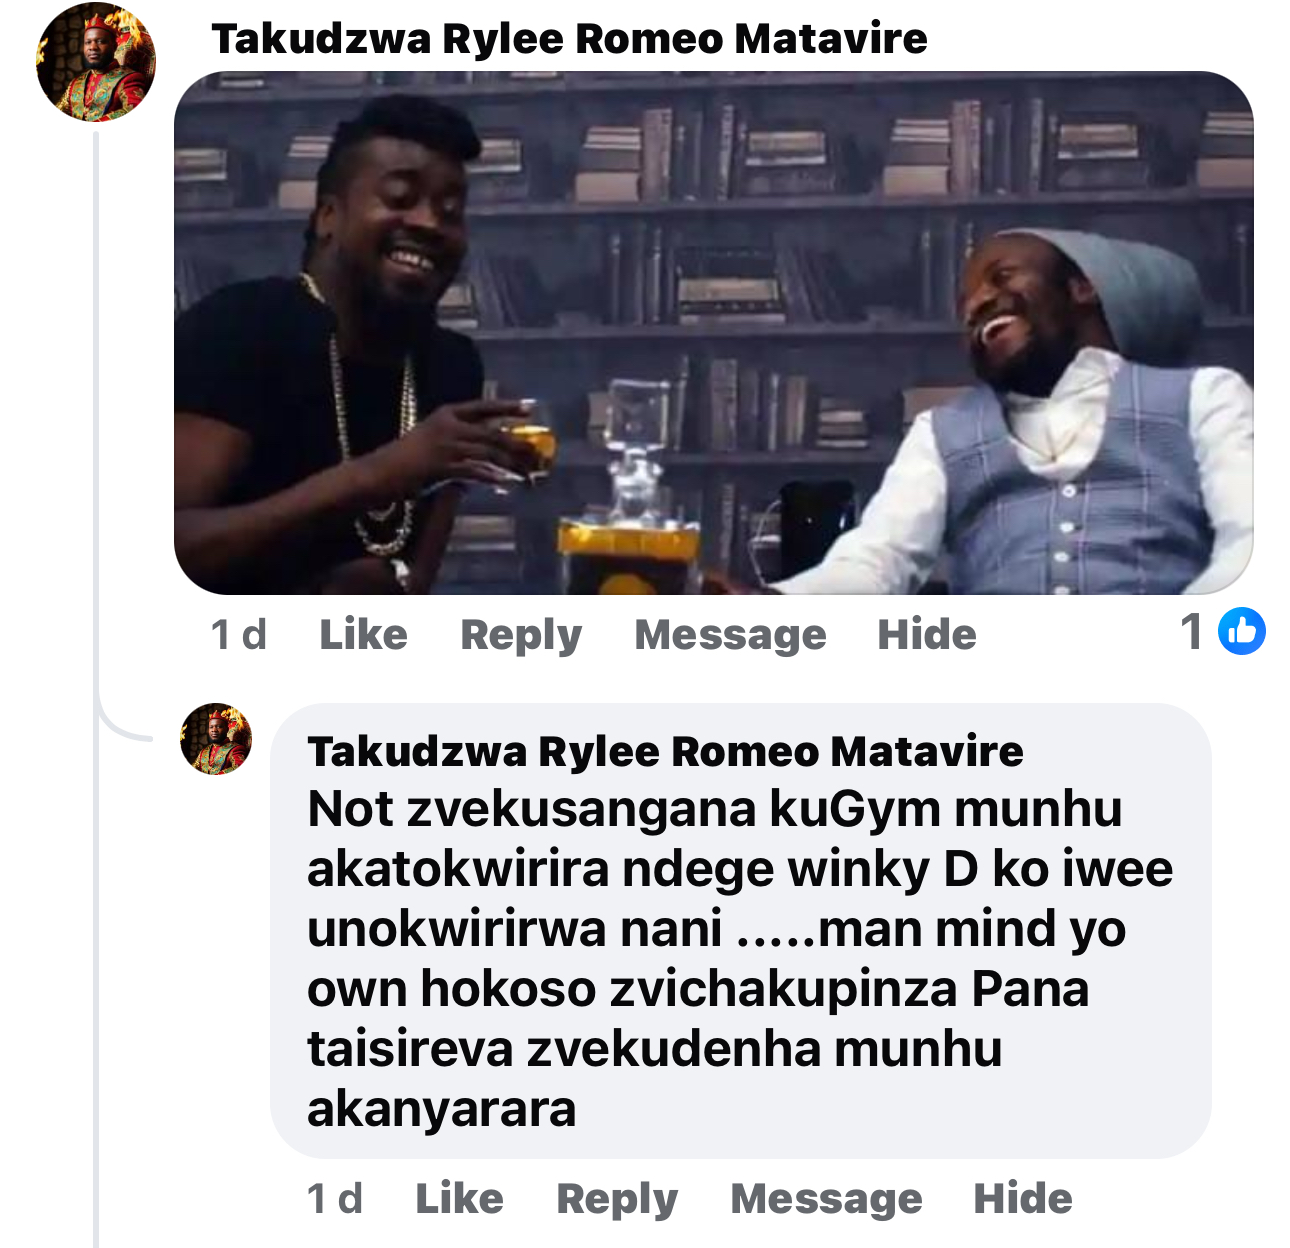Select the reply text starting 'Not zvekusangana kuGym'

(740, 958)
